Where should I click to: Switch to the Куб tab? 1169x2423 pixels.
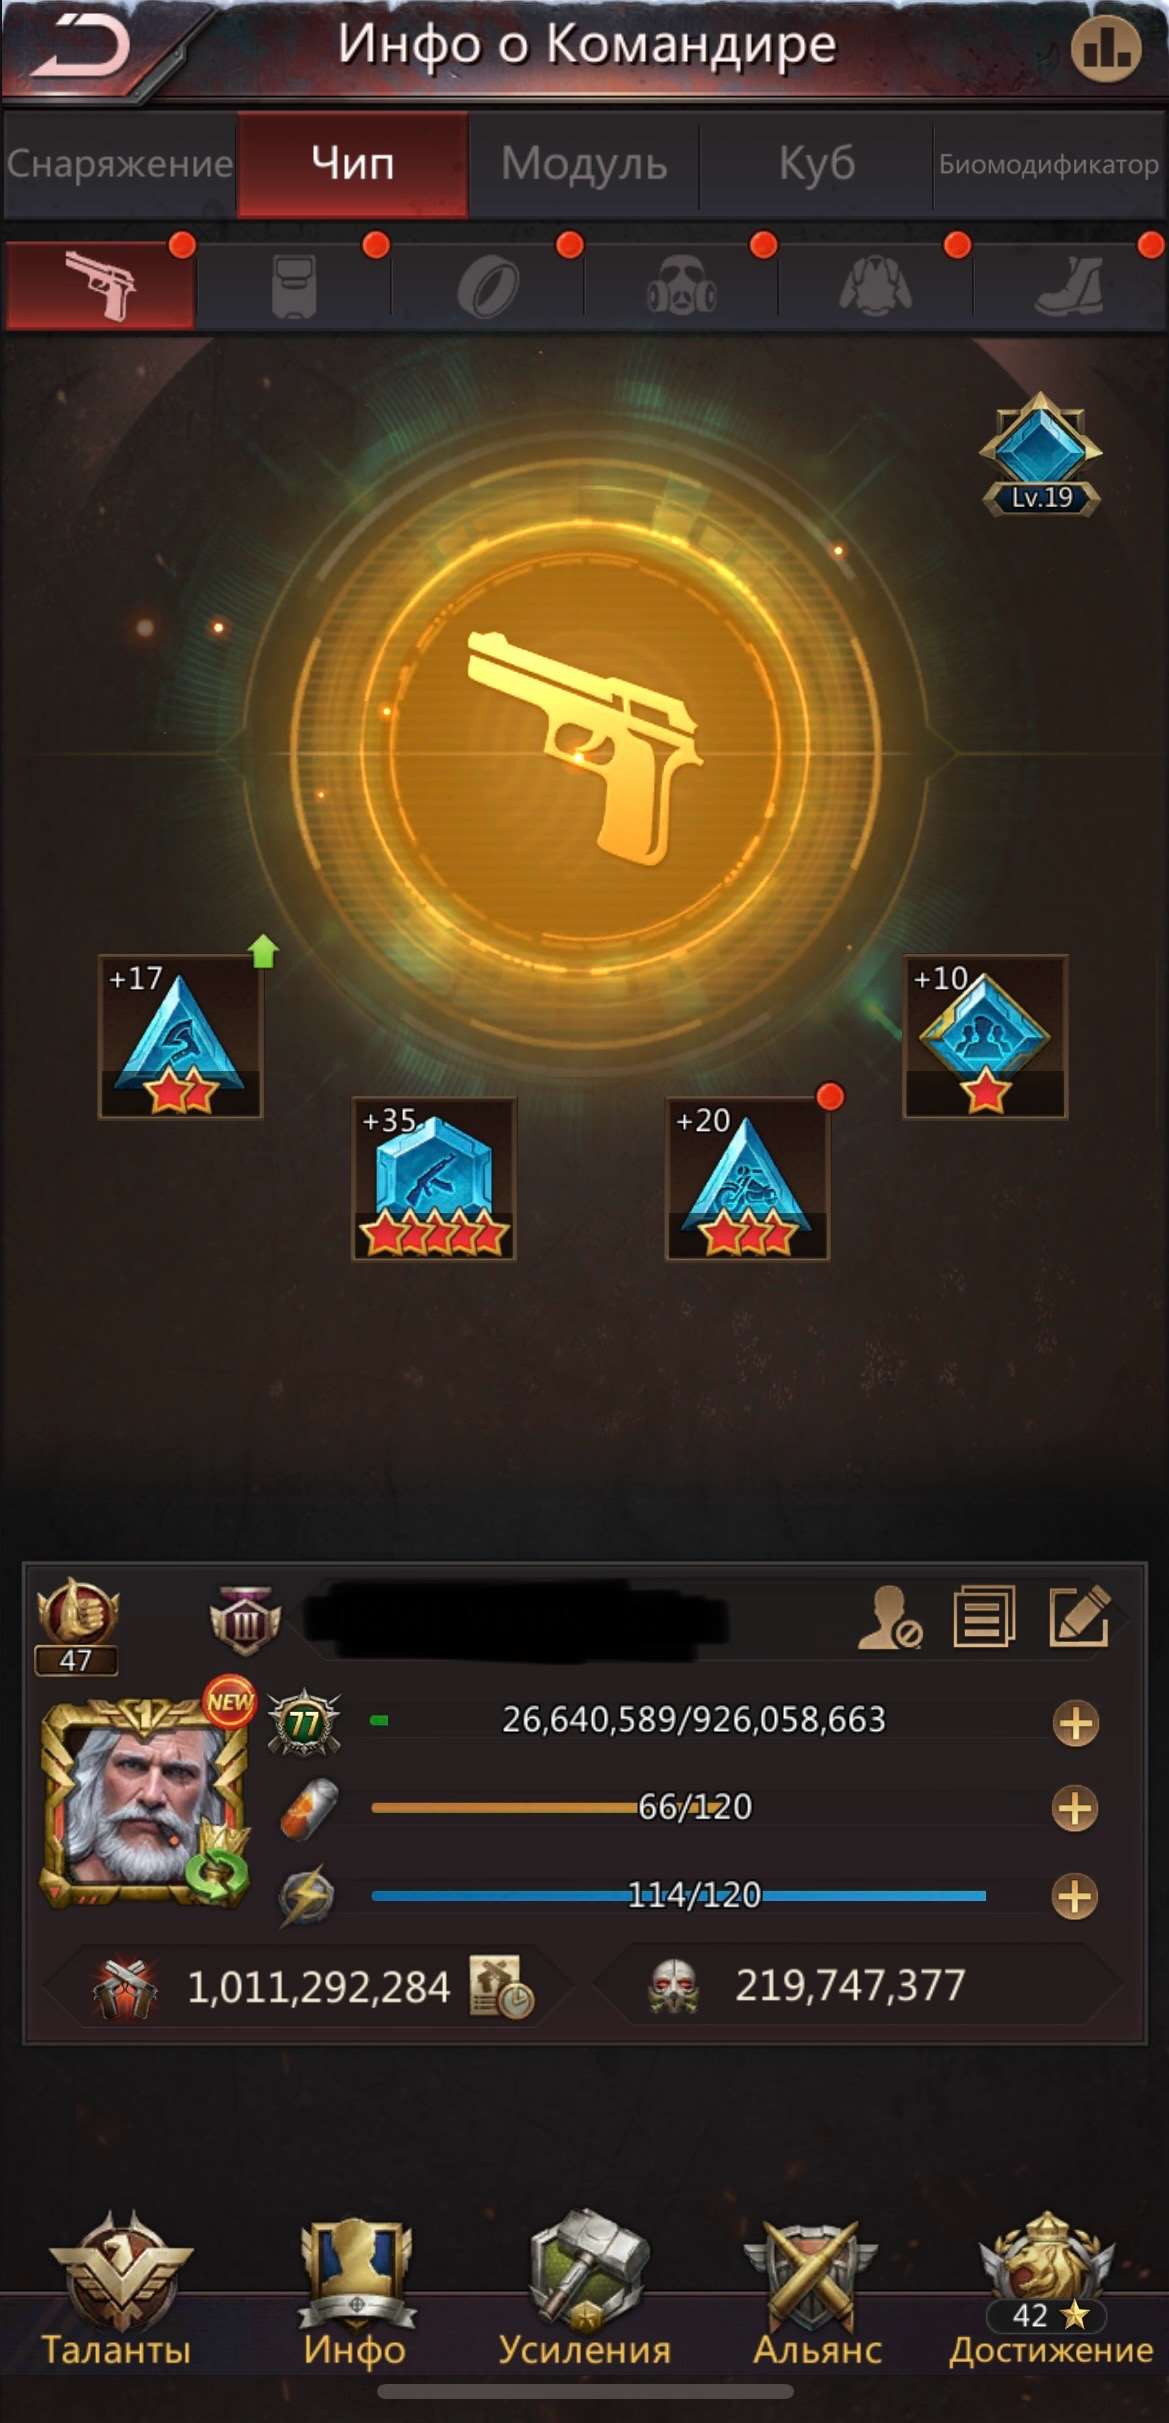click(816, 163)
